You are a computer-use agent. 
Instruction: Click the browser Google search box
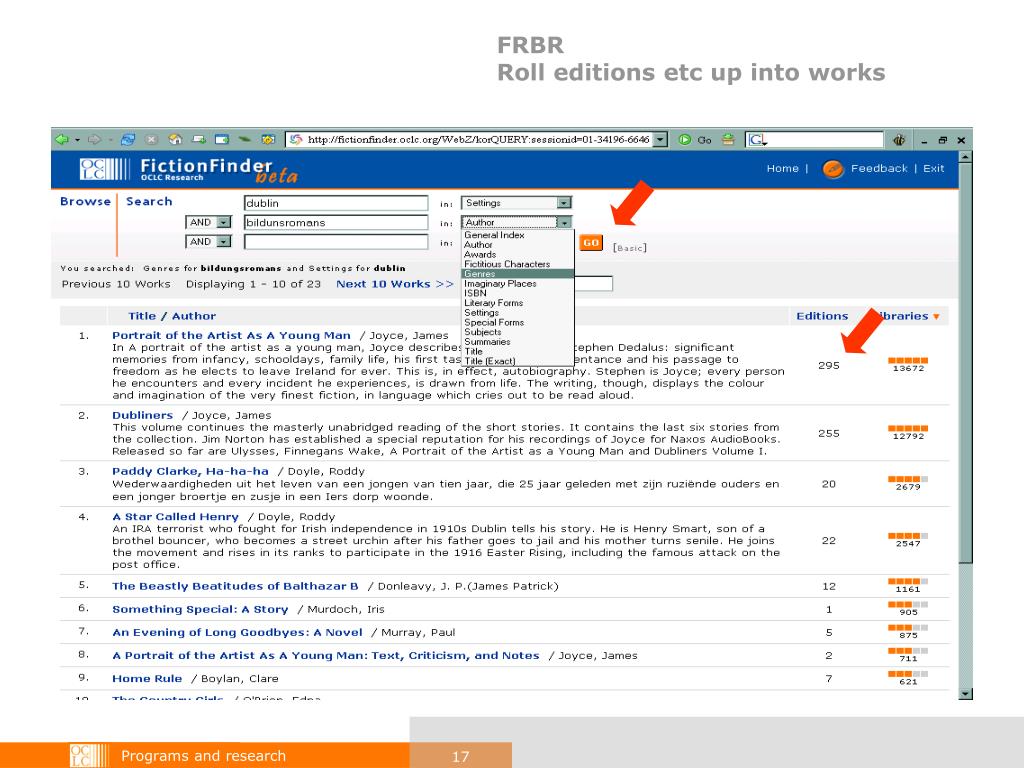814,140
